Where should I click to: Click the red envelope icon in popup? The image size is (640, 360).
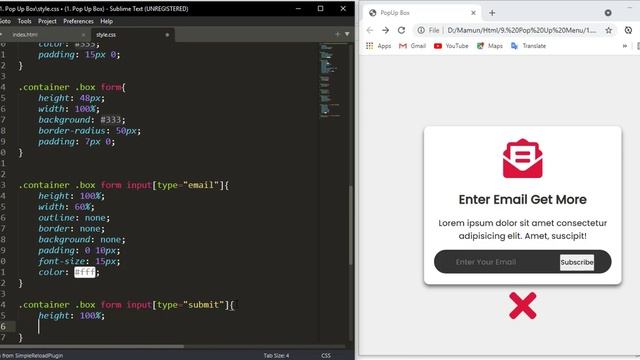[x=522, y=158]
